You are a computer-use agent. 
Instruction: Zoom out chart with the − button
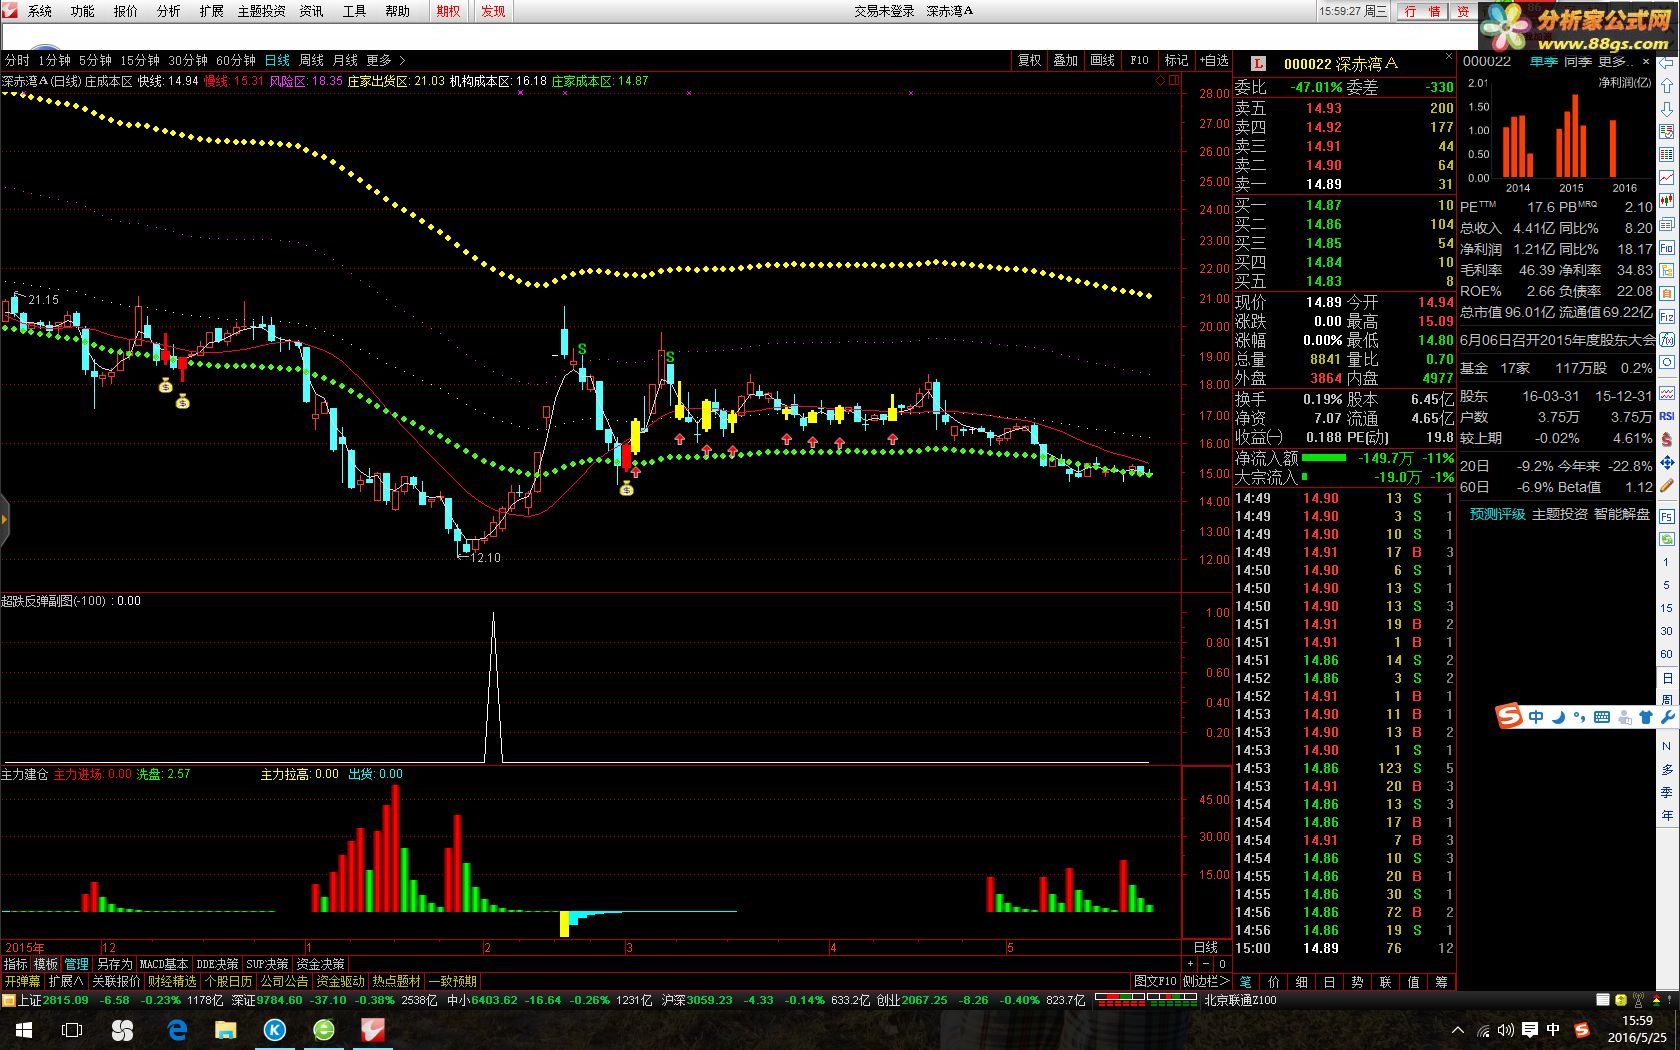[x=1206, y=964]
